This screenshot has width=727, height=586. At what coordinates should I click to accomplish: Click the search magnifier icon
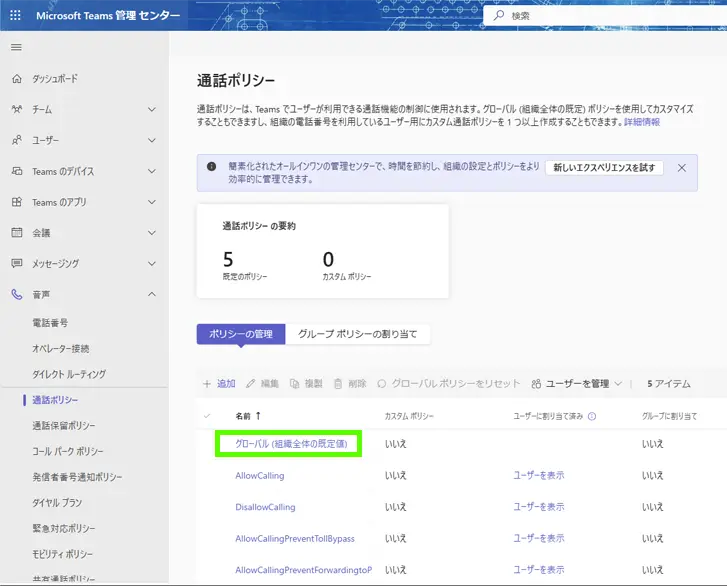click(x=499, y=15)
